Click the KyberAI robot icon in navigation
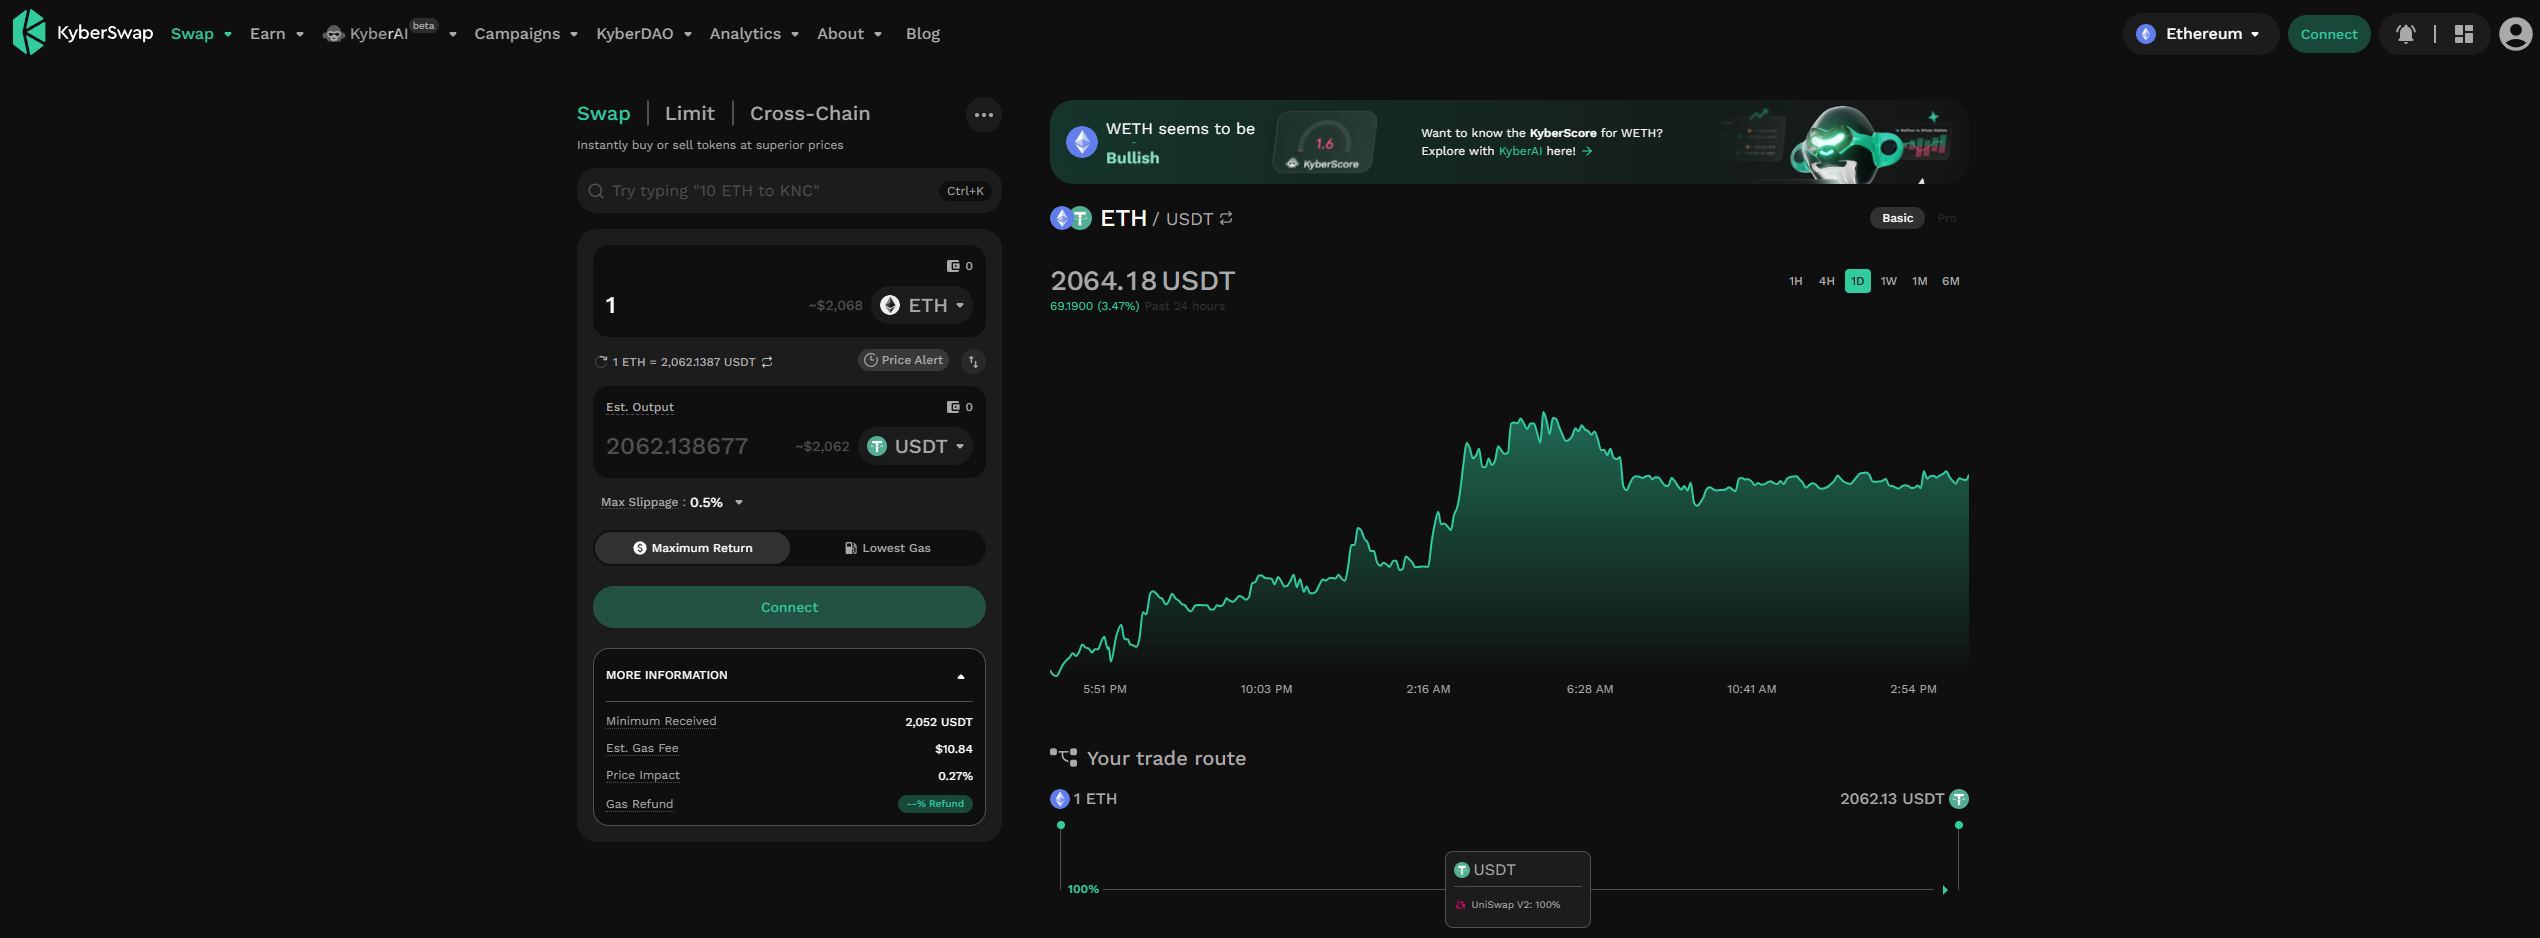 click(x=333, y=34)
